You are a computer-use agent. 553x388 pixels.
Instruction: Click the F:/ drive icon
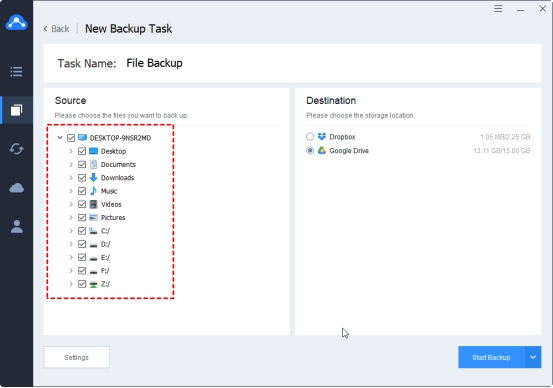[x=93, y=271]
